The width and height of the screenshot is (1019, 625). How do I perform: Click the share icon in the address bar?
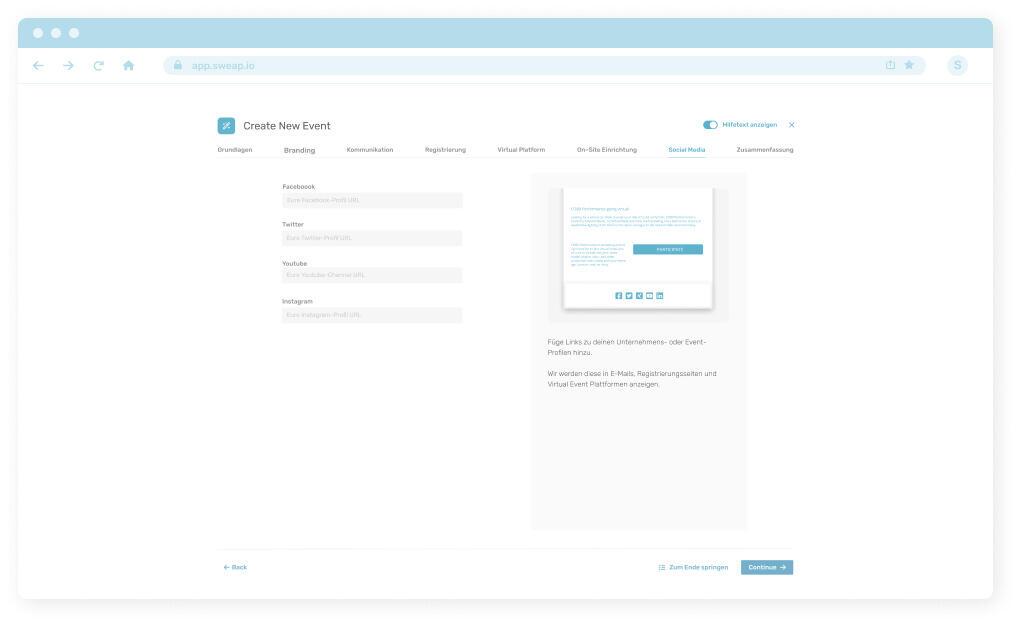tap(890, 66)
